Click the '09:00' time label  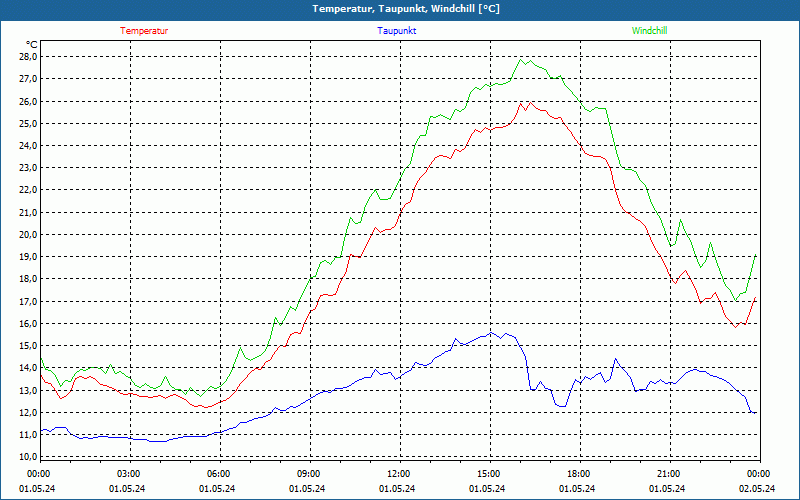coord(309,474)
